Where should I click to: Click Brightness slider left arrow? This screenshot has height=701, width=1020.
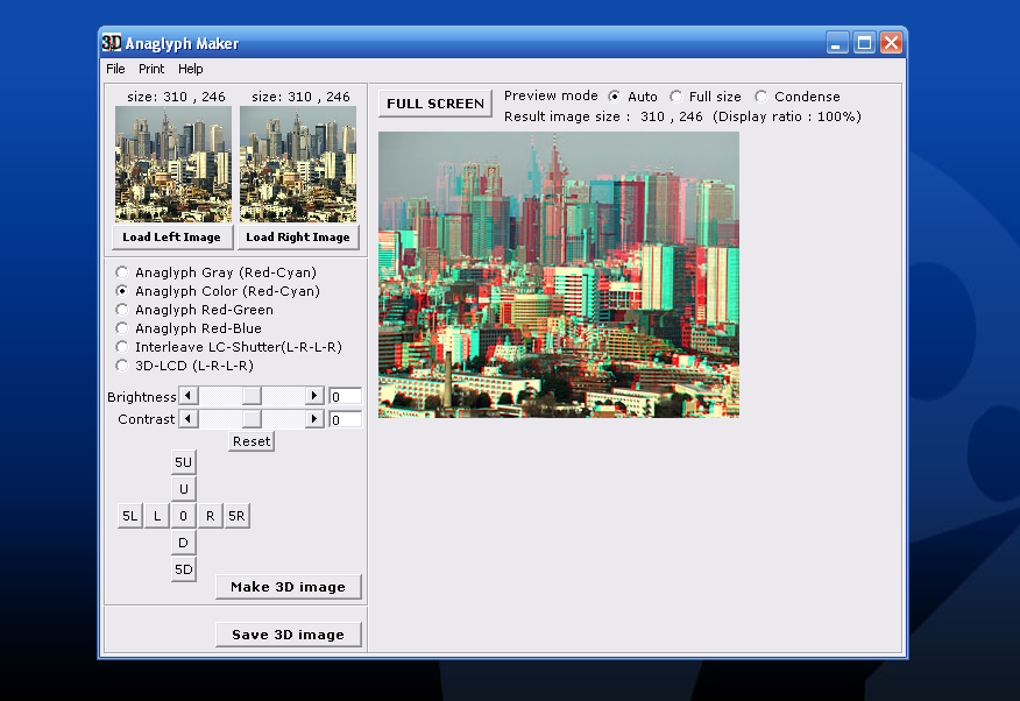189,396
